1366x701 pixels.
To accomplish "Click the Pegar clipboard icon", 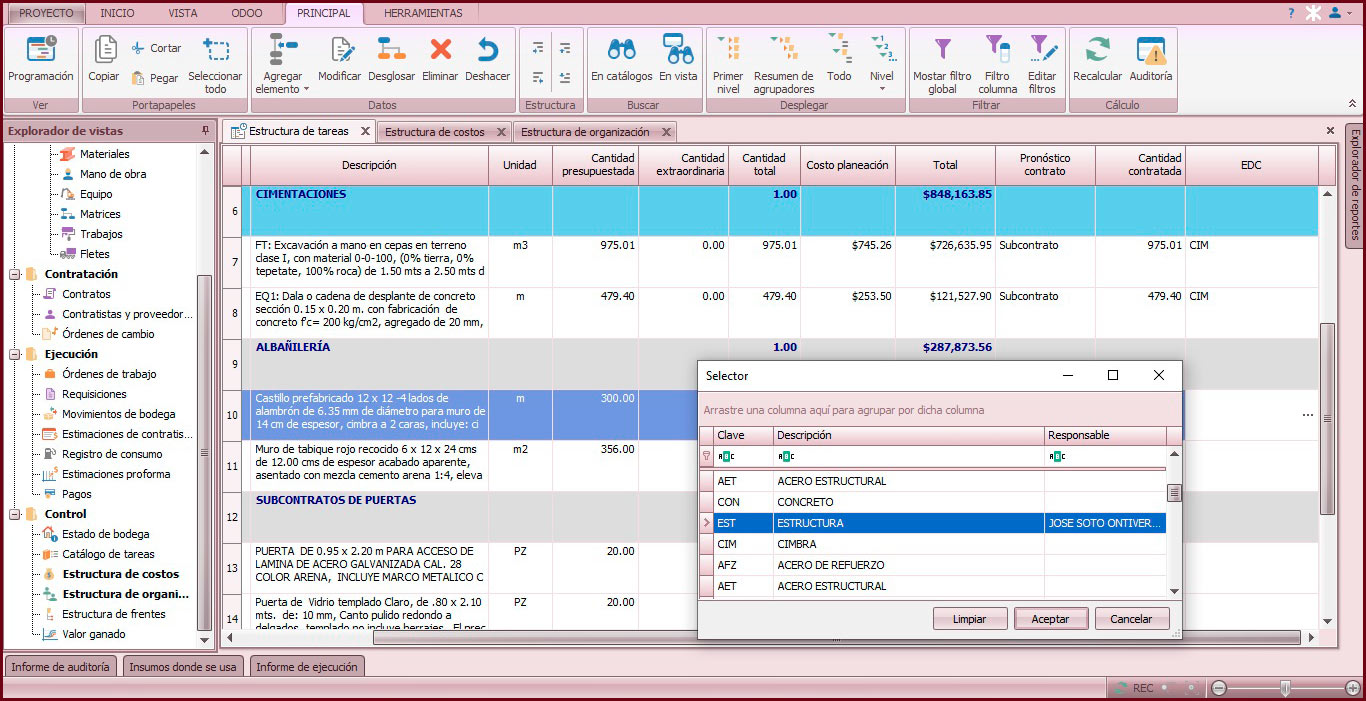I will pos(138,78).
